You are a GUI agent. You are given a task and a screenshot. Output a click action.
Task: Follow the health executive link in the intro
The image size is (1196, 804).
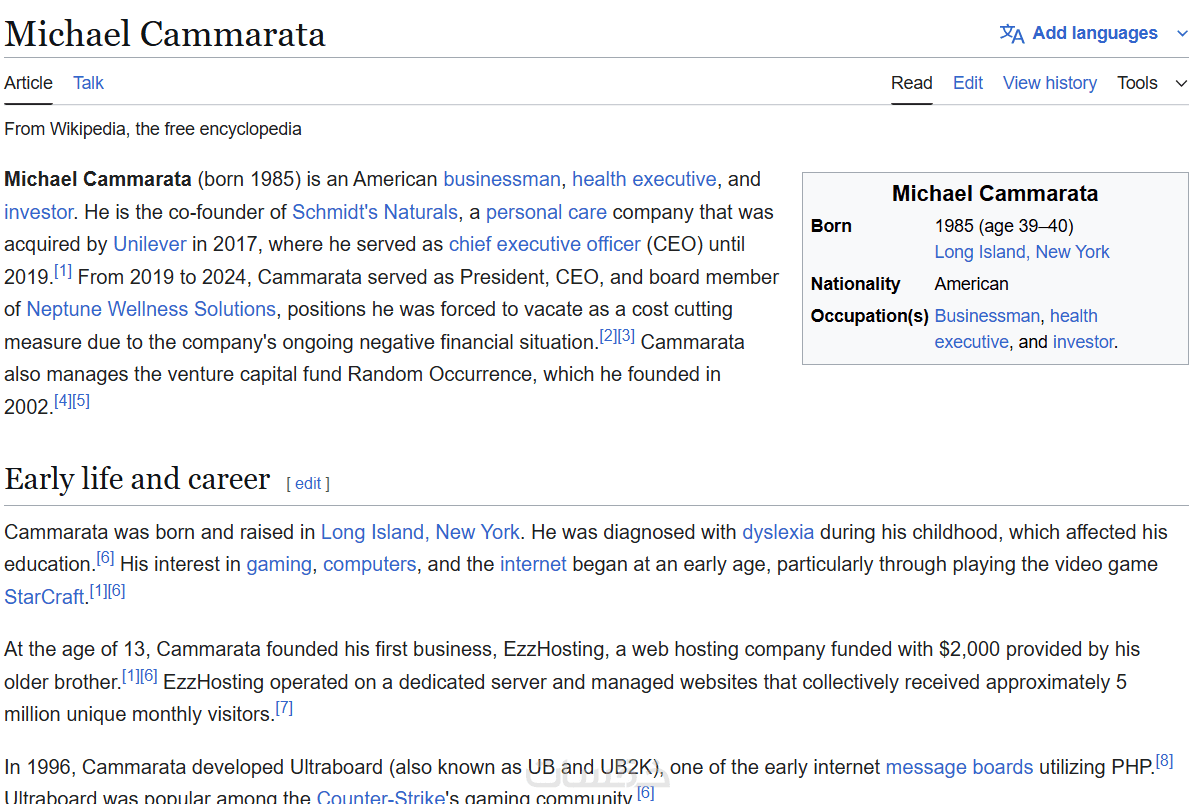click(645, 179)
